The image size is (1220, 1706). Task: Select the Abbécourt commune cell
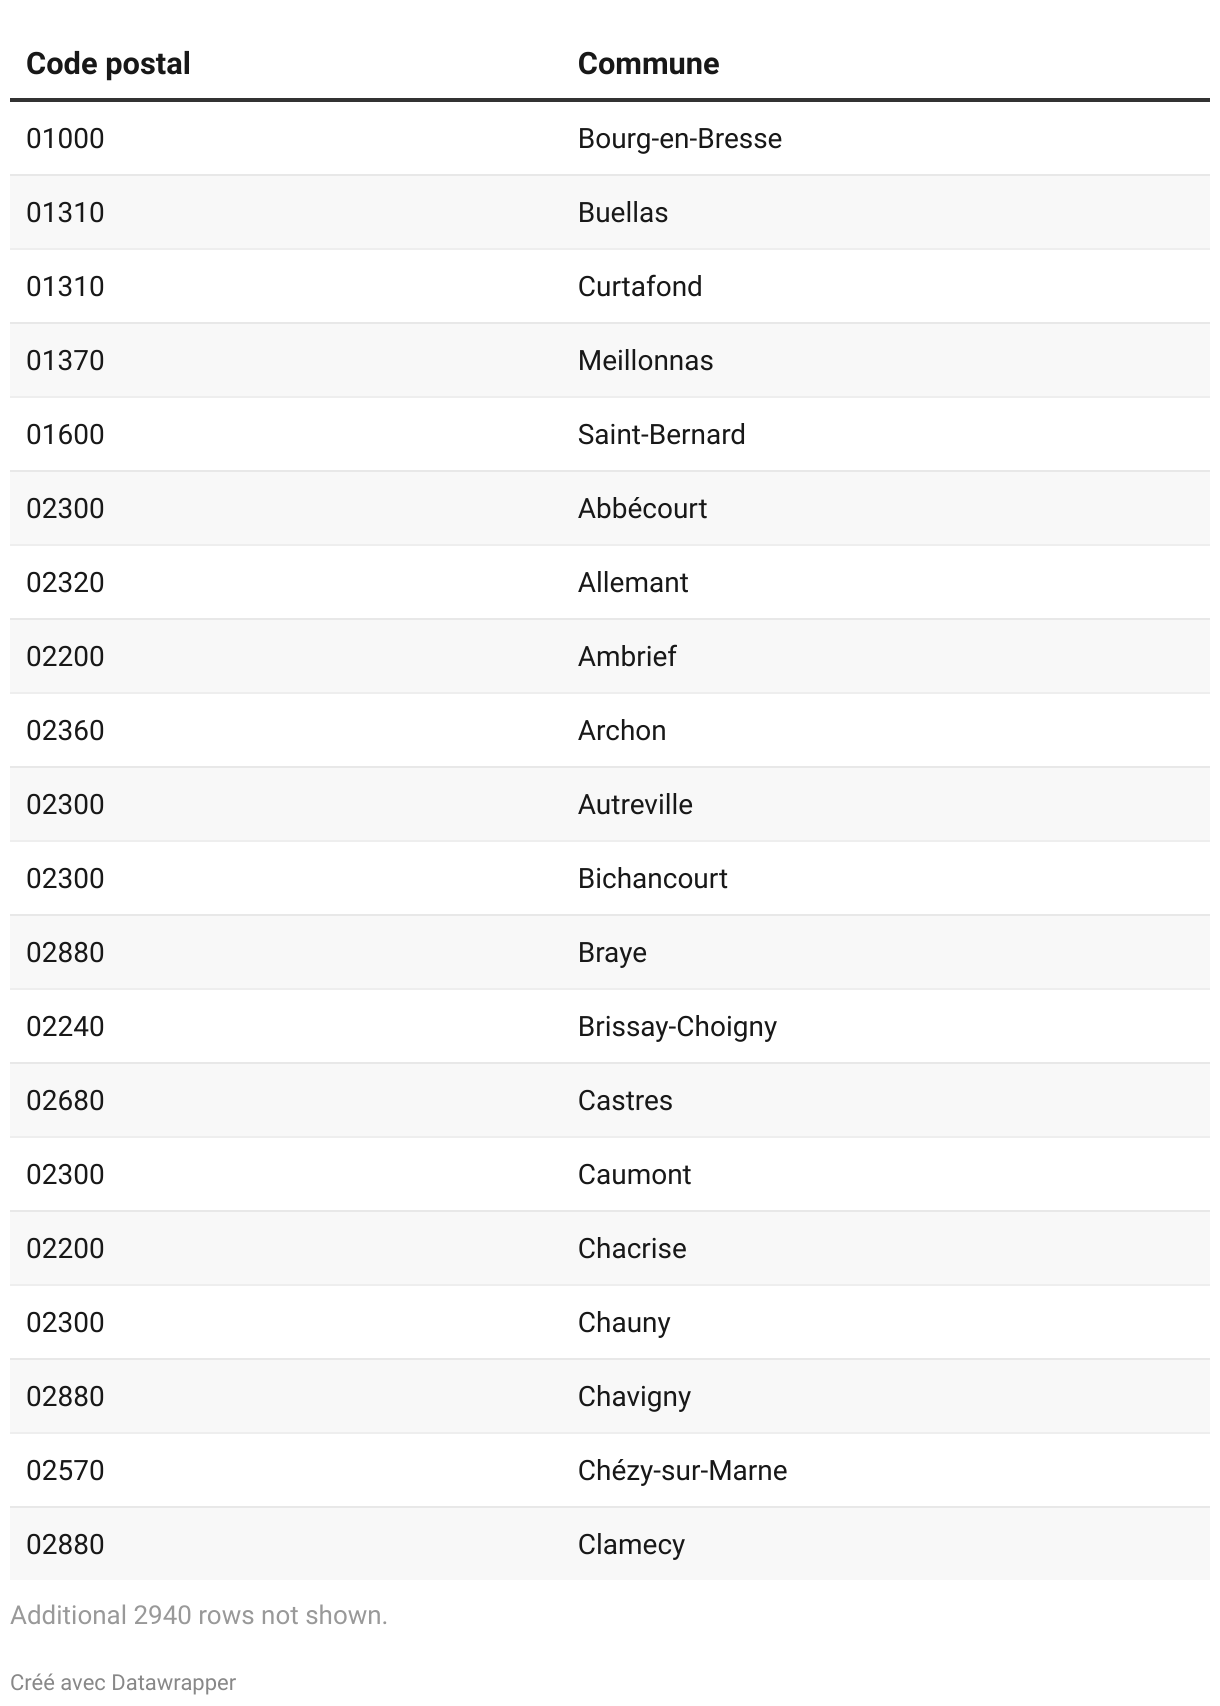point(642,508)
